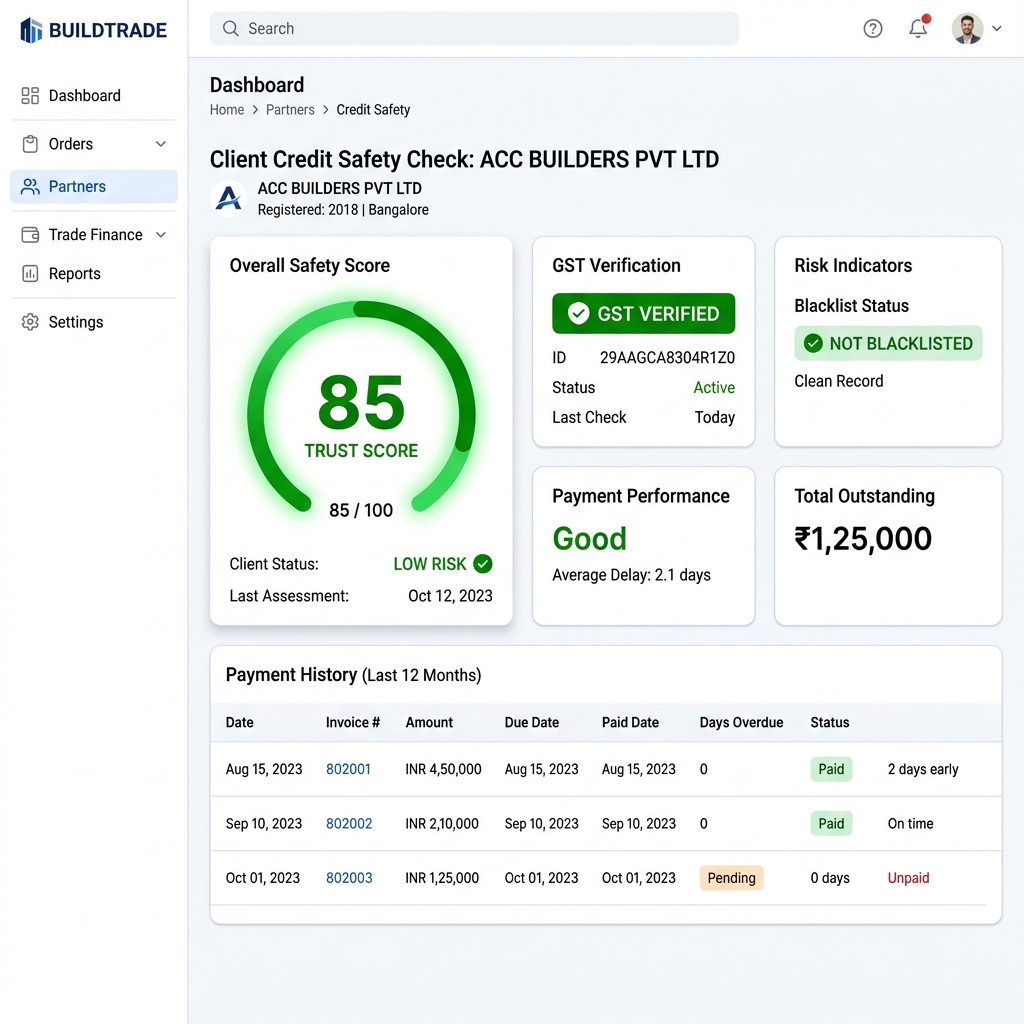Click the Settings gear icon
The width and height of the screenshot is (1024, 1024).
click(x=30, y=322)
